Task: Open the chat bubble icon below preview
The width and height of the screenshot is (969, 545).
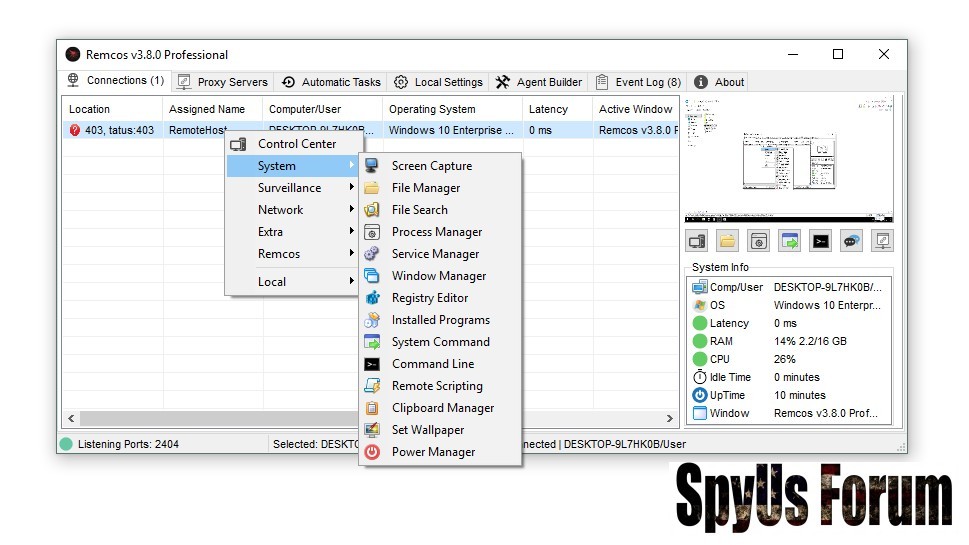Action: click(851, 241)
